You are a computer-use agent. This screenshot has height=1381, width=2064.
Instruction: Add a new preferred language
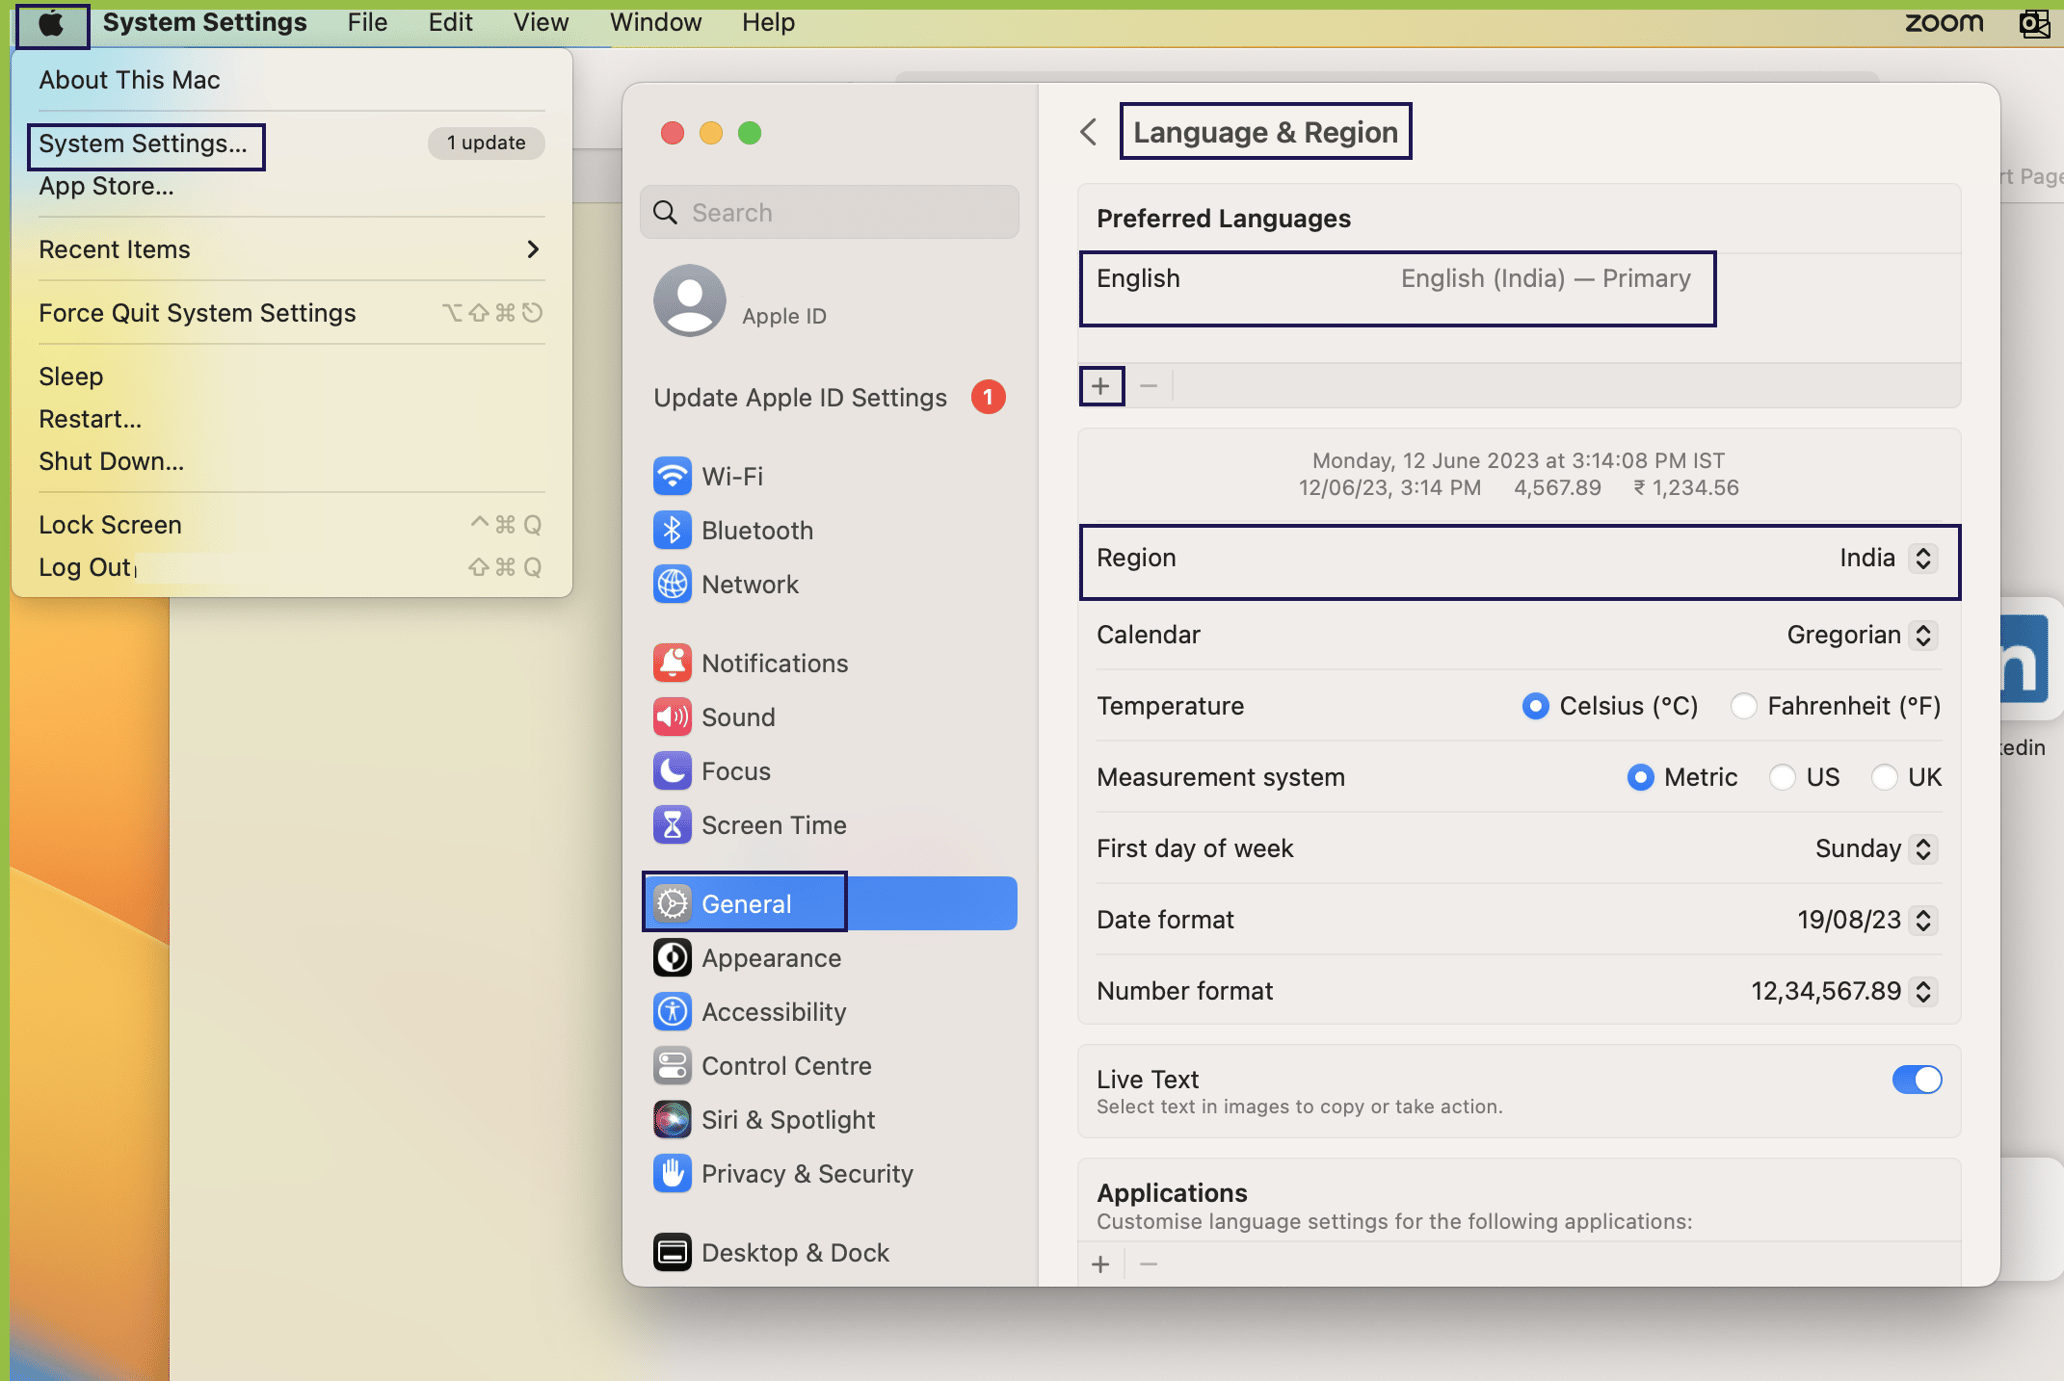click(x=1100, y=385)
